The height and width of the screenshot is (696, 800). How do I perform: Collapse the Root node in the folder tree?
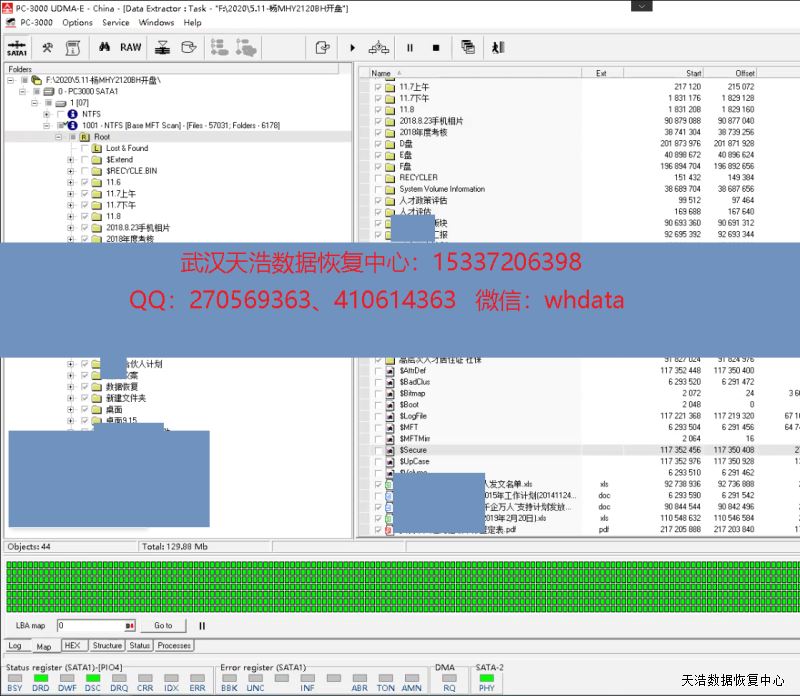59,137
